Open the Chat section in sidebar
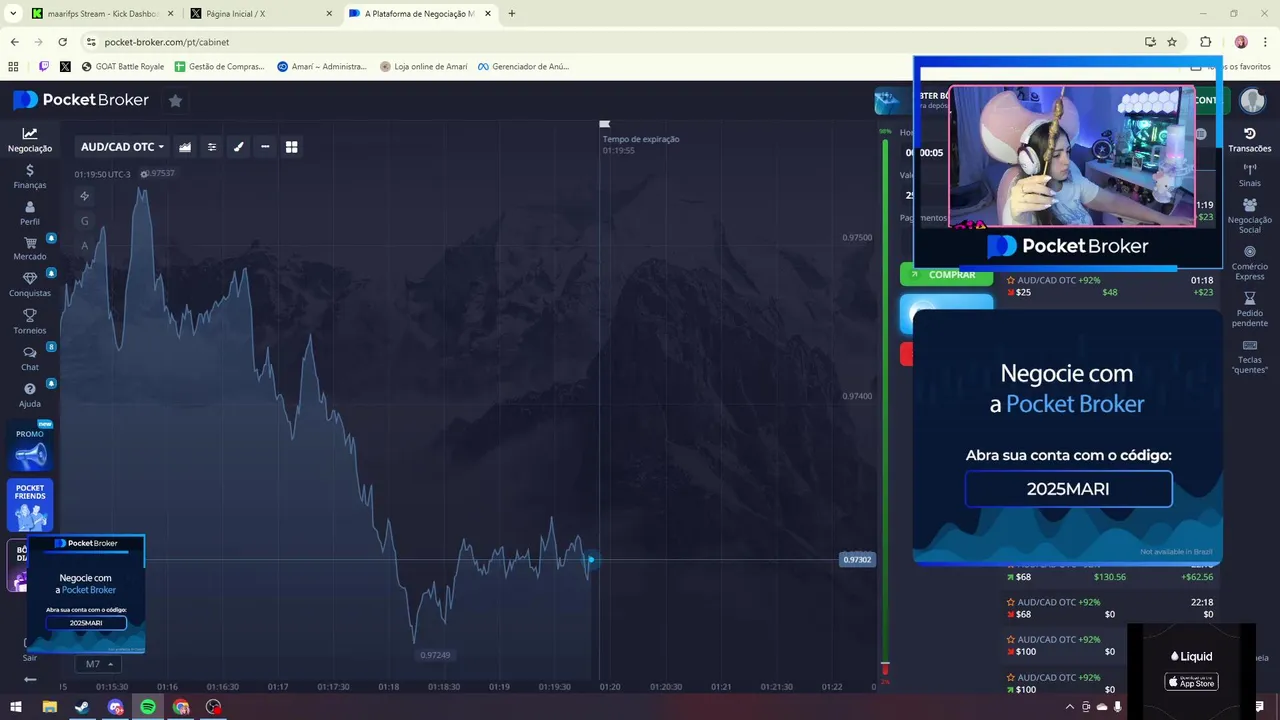The height and width of the screenshot is (720, 1280). tap(30, 359)
